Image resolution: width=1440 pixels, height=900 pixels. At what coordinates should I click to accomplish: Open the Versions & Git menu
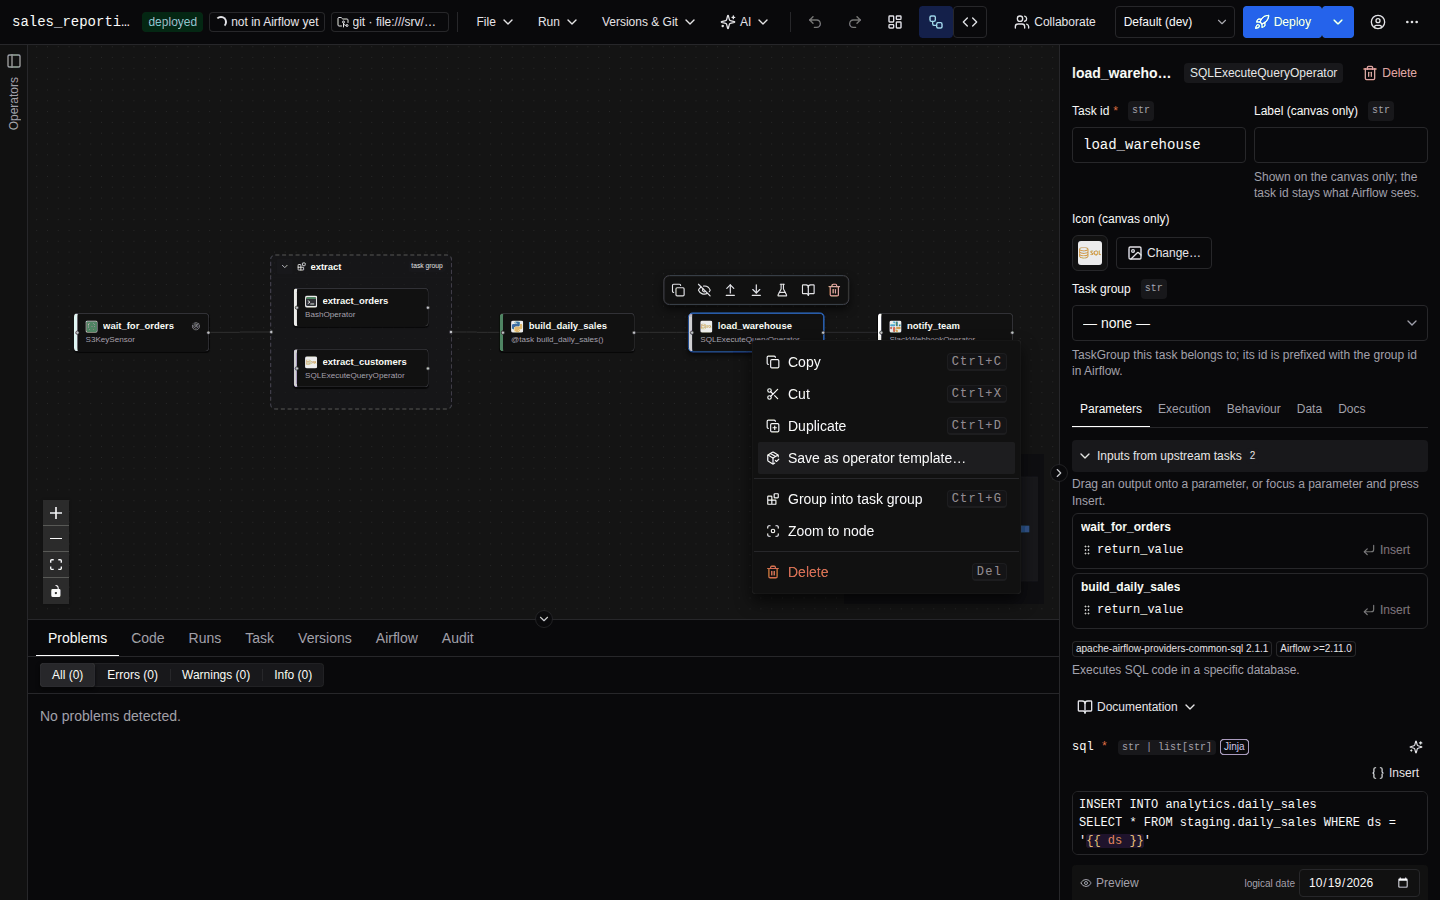pos(648,22)
